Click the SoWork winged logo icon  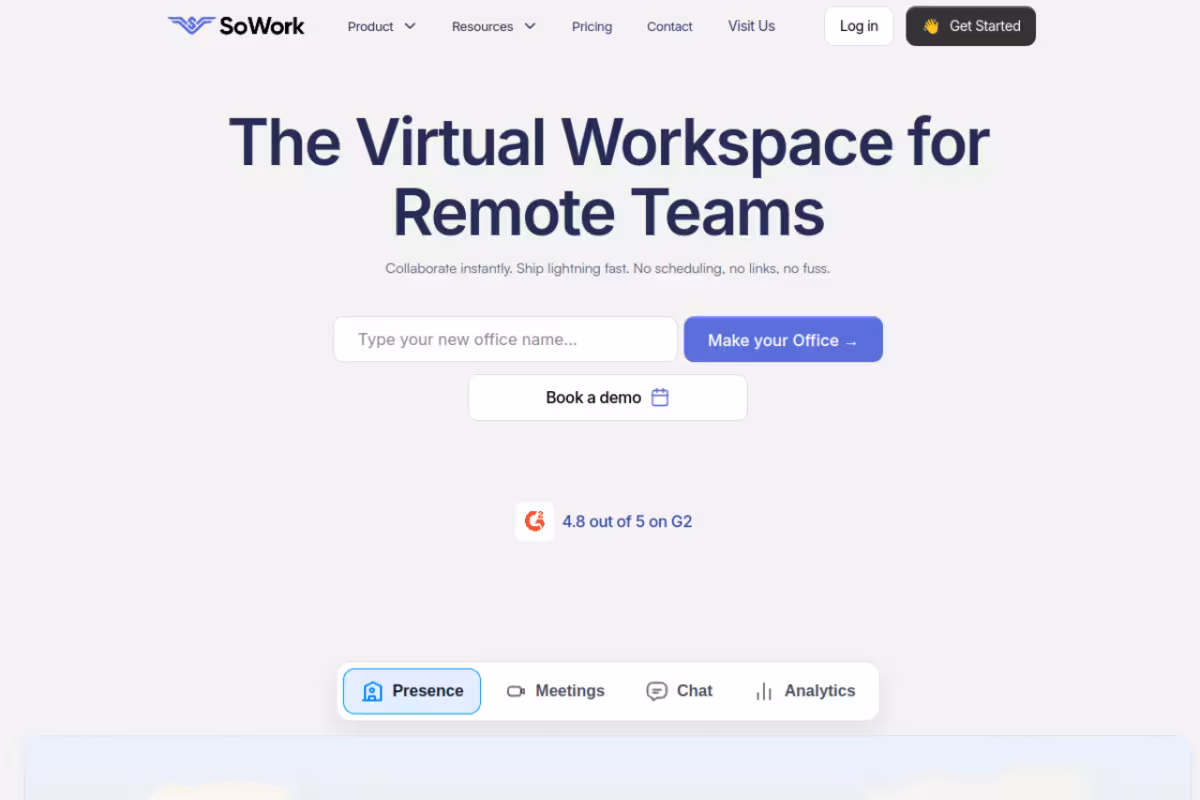coord(191,26)
